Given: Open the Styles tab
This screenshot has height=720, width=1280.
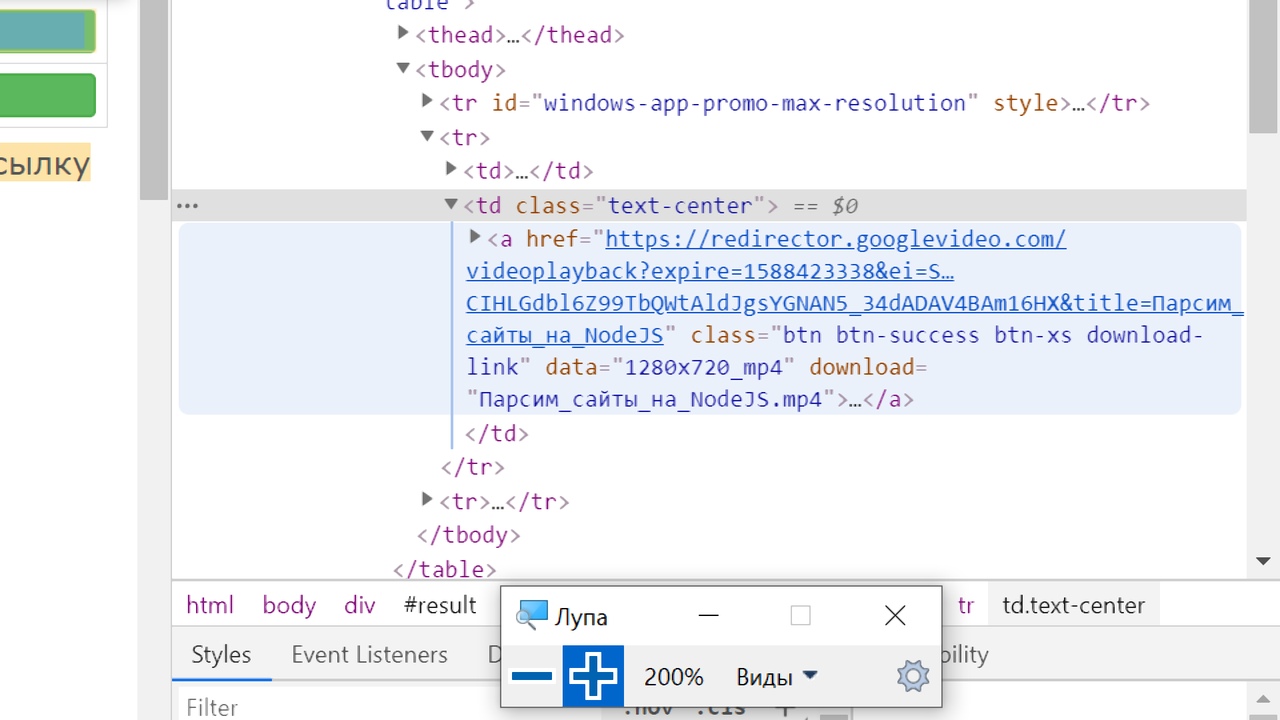Looking at the screenshot, I should click(x=221, y=654).
